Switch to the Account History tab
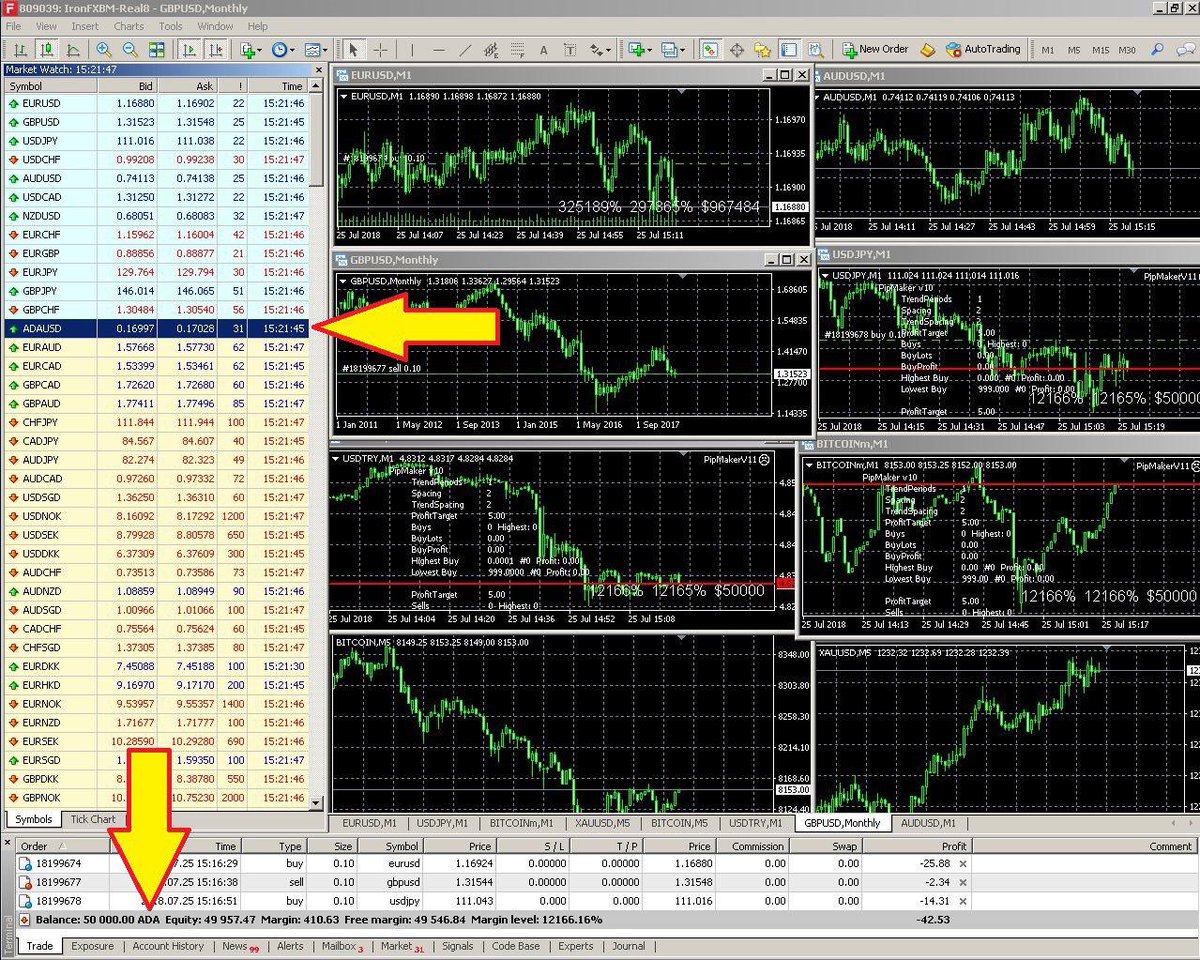Screen dimensions: 1200x960 click(x=167, y=946)
